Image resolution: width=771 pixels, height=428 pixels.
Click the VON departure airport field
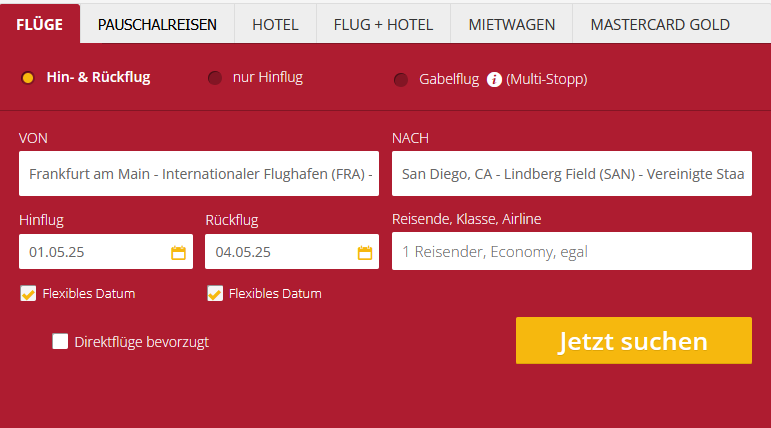pyautogui.click(x=199, y=173)
